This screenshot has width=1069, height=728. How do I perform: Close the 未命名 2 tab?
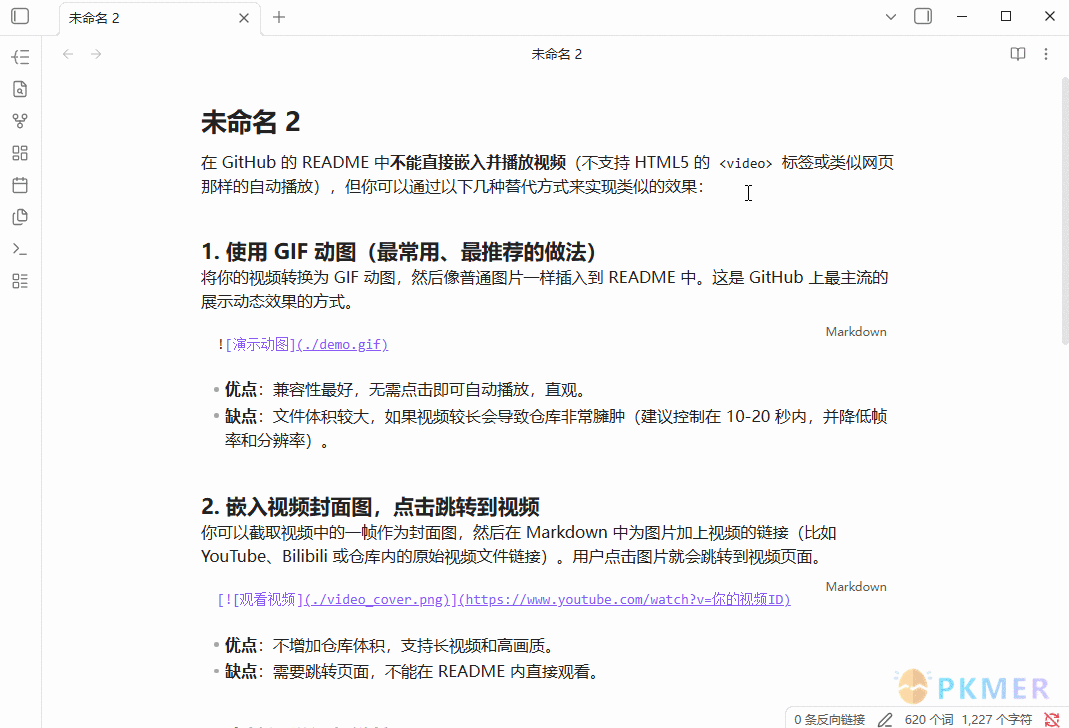tap(244, 18)
